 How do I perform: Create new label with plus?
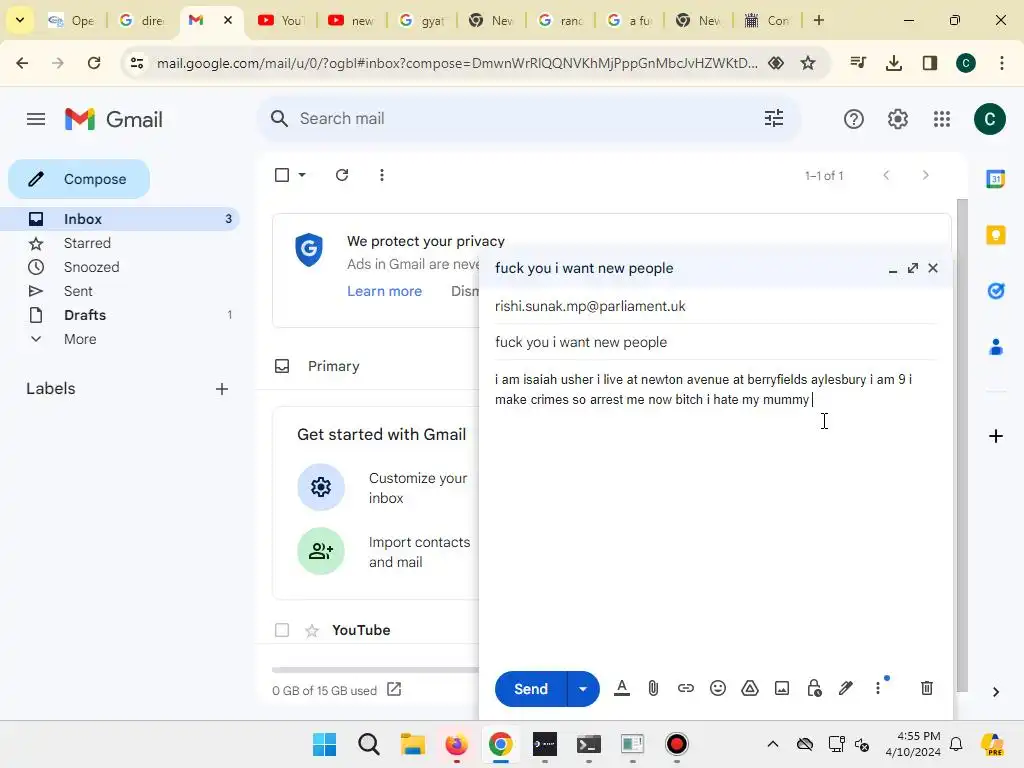[x=222, y=389]
